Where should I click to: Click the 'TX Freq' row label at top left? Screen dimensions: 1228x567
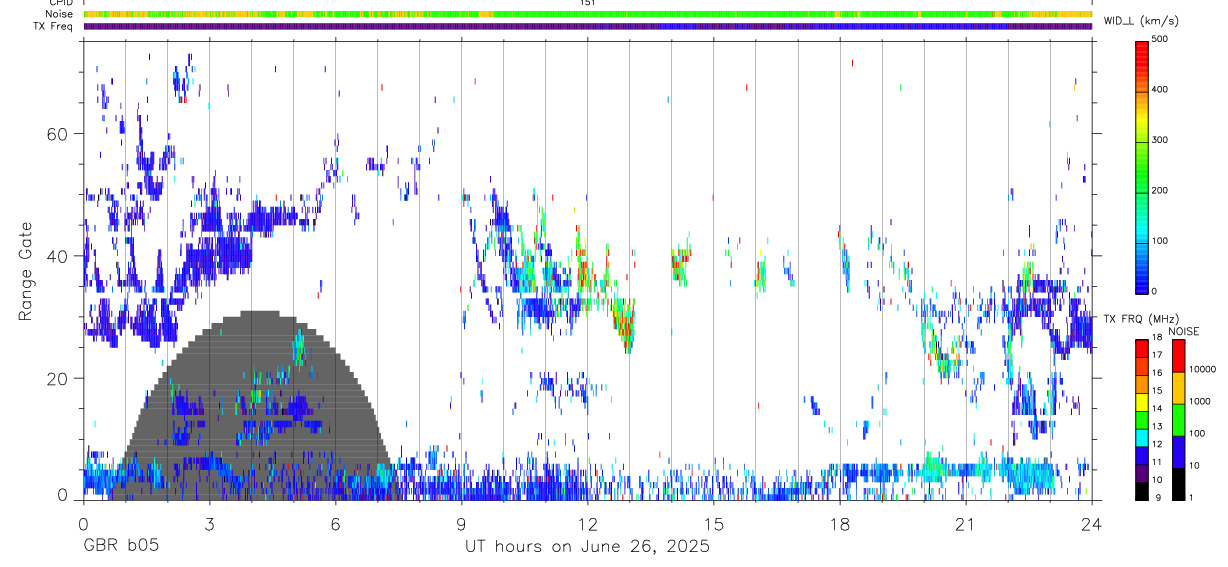tap(54, 26)
